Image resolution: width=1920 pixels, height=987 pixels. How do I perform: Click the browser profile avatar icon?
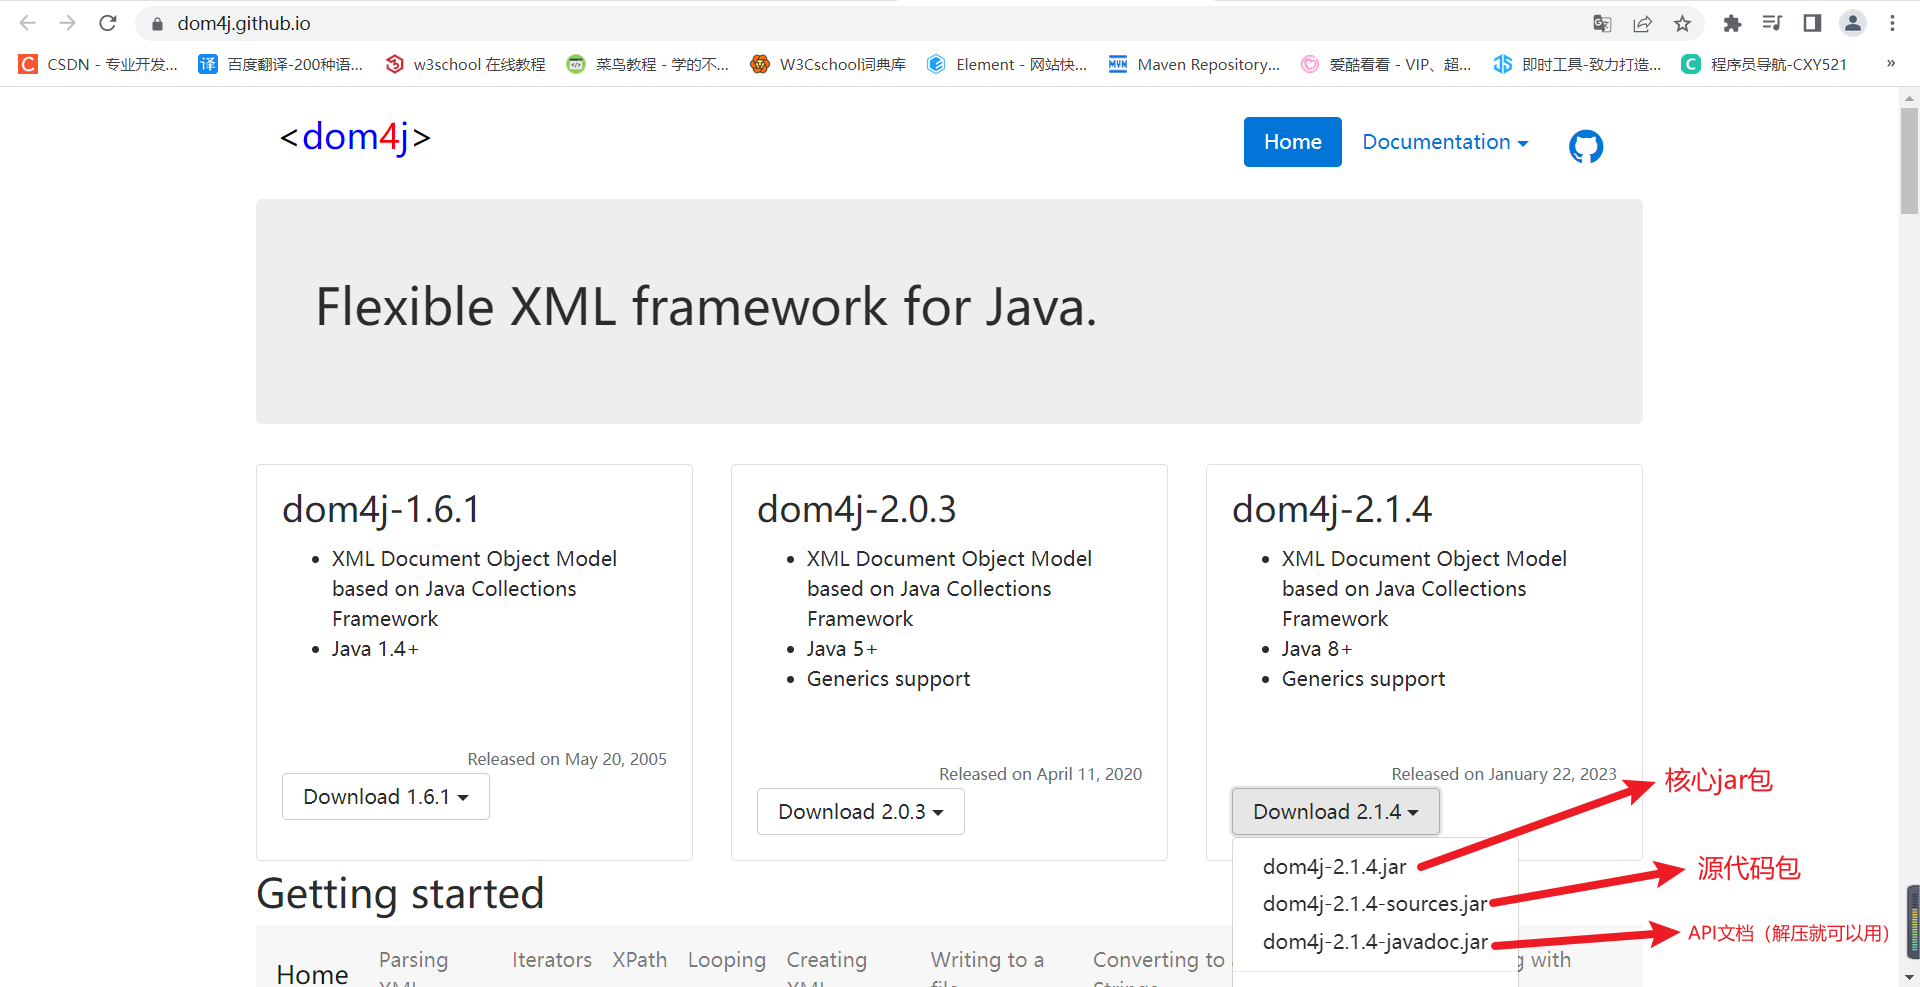pos(1853,23)
